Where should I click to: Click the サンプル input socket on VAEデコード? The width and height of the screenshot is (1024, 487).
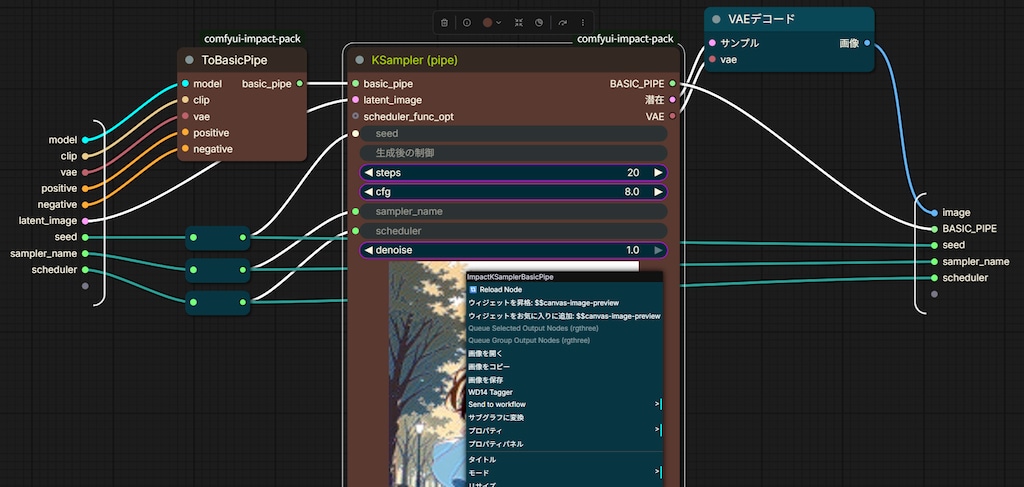coord(712,43)
